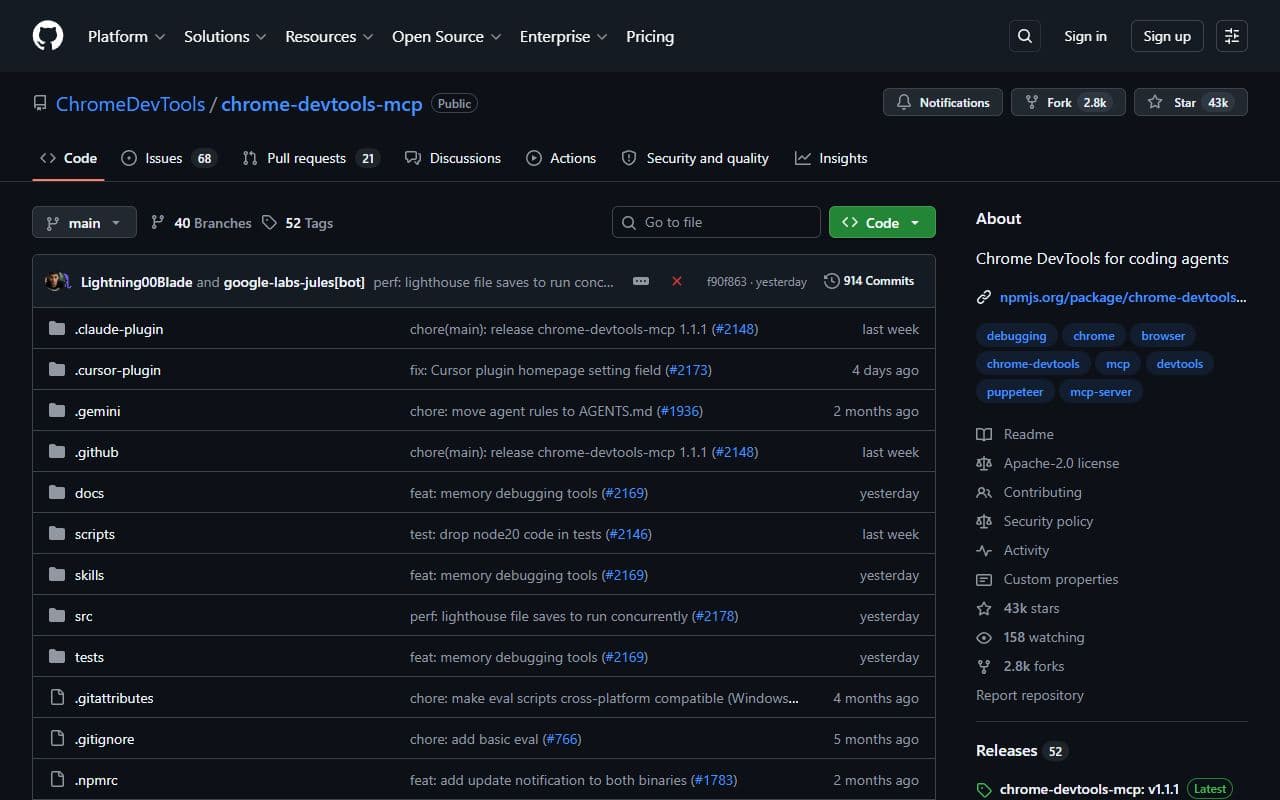Click the red failed status X icon
The image size is (1280, 800).
click(677, 281)
